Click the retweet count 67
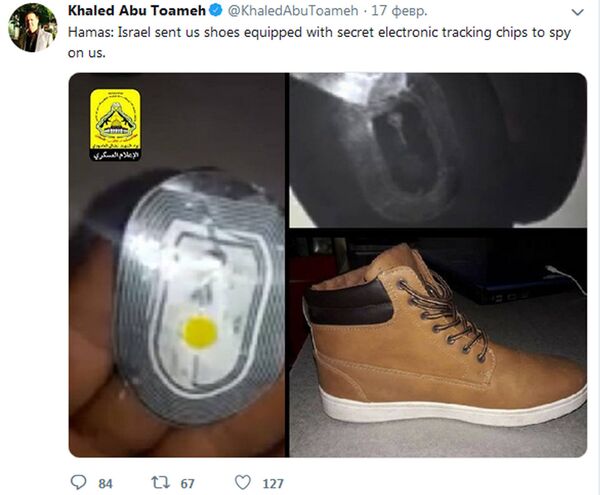 click(187, 484)
